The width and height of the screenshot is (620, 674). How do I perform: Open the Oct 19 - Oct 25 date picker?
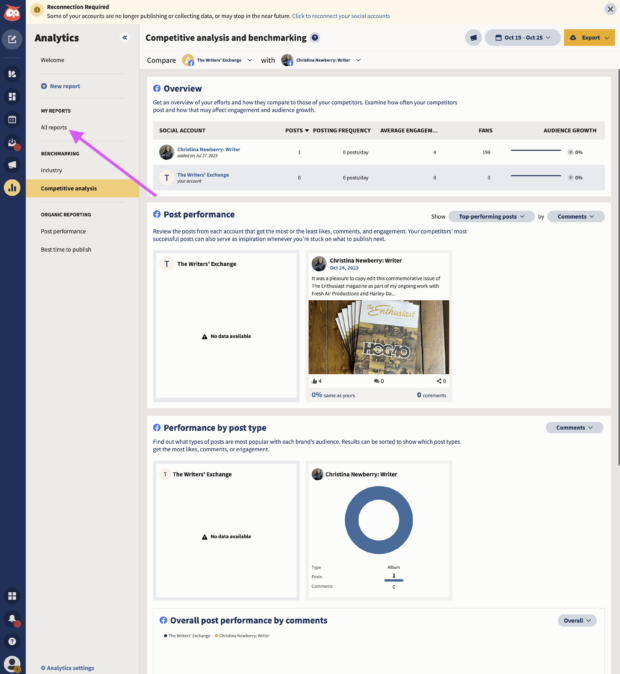pyautogui.click(x=522, y=38)
